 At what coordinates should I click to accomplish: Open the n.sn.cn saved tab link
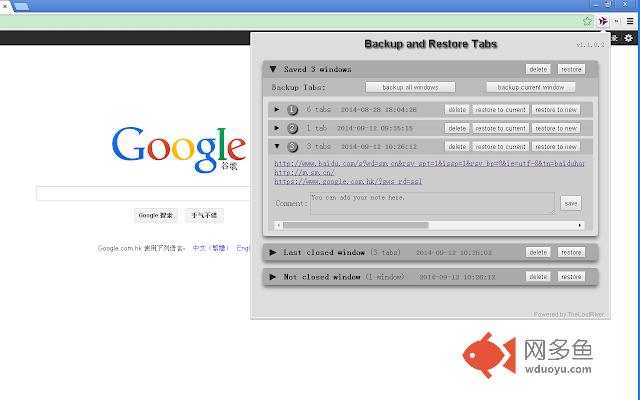point(304,172)
